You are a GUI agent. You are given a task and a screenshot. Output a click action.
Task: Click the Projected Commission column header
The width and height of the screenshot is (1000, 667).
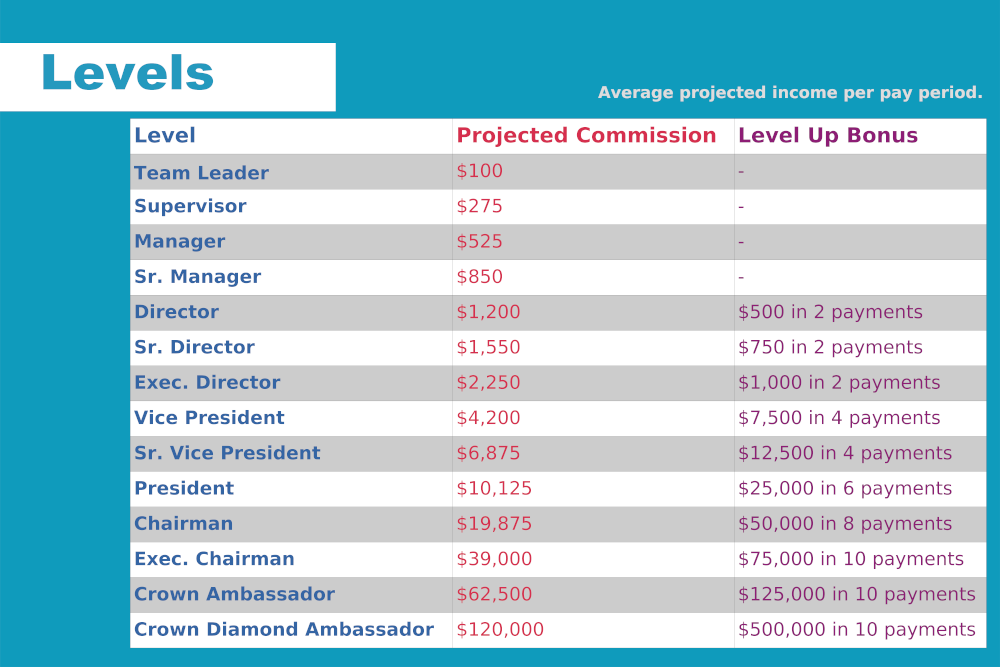[586, 136]
